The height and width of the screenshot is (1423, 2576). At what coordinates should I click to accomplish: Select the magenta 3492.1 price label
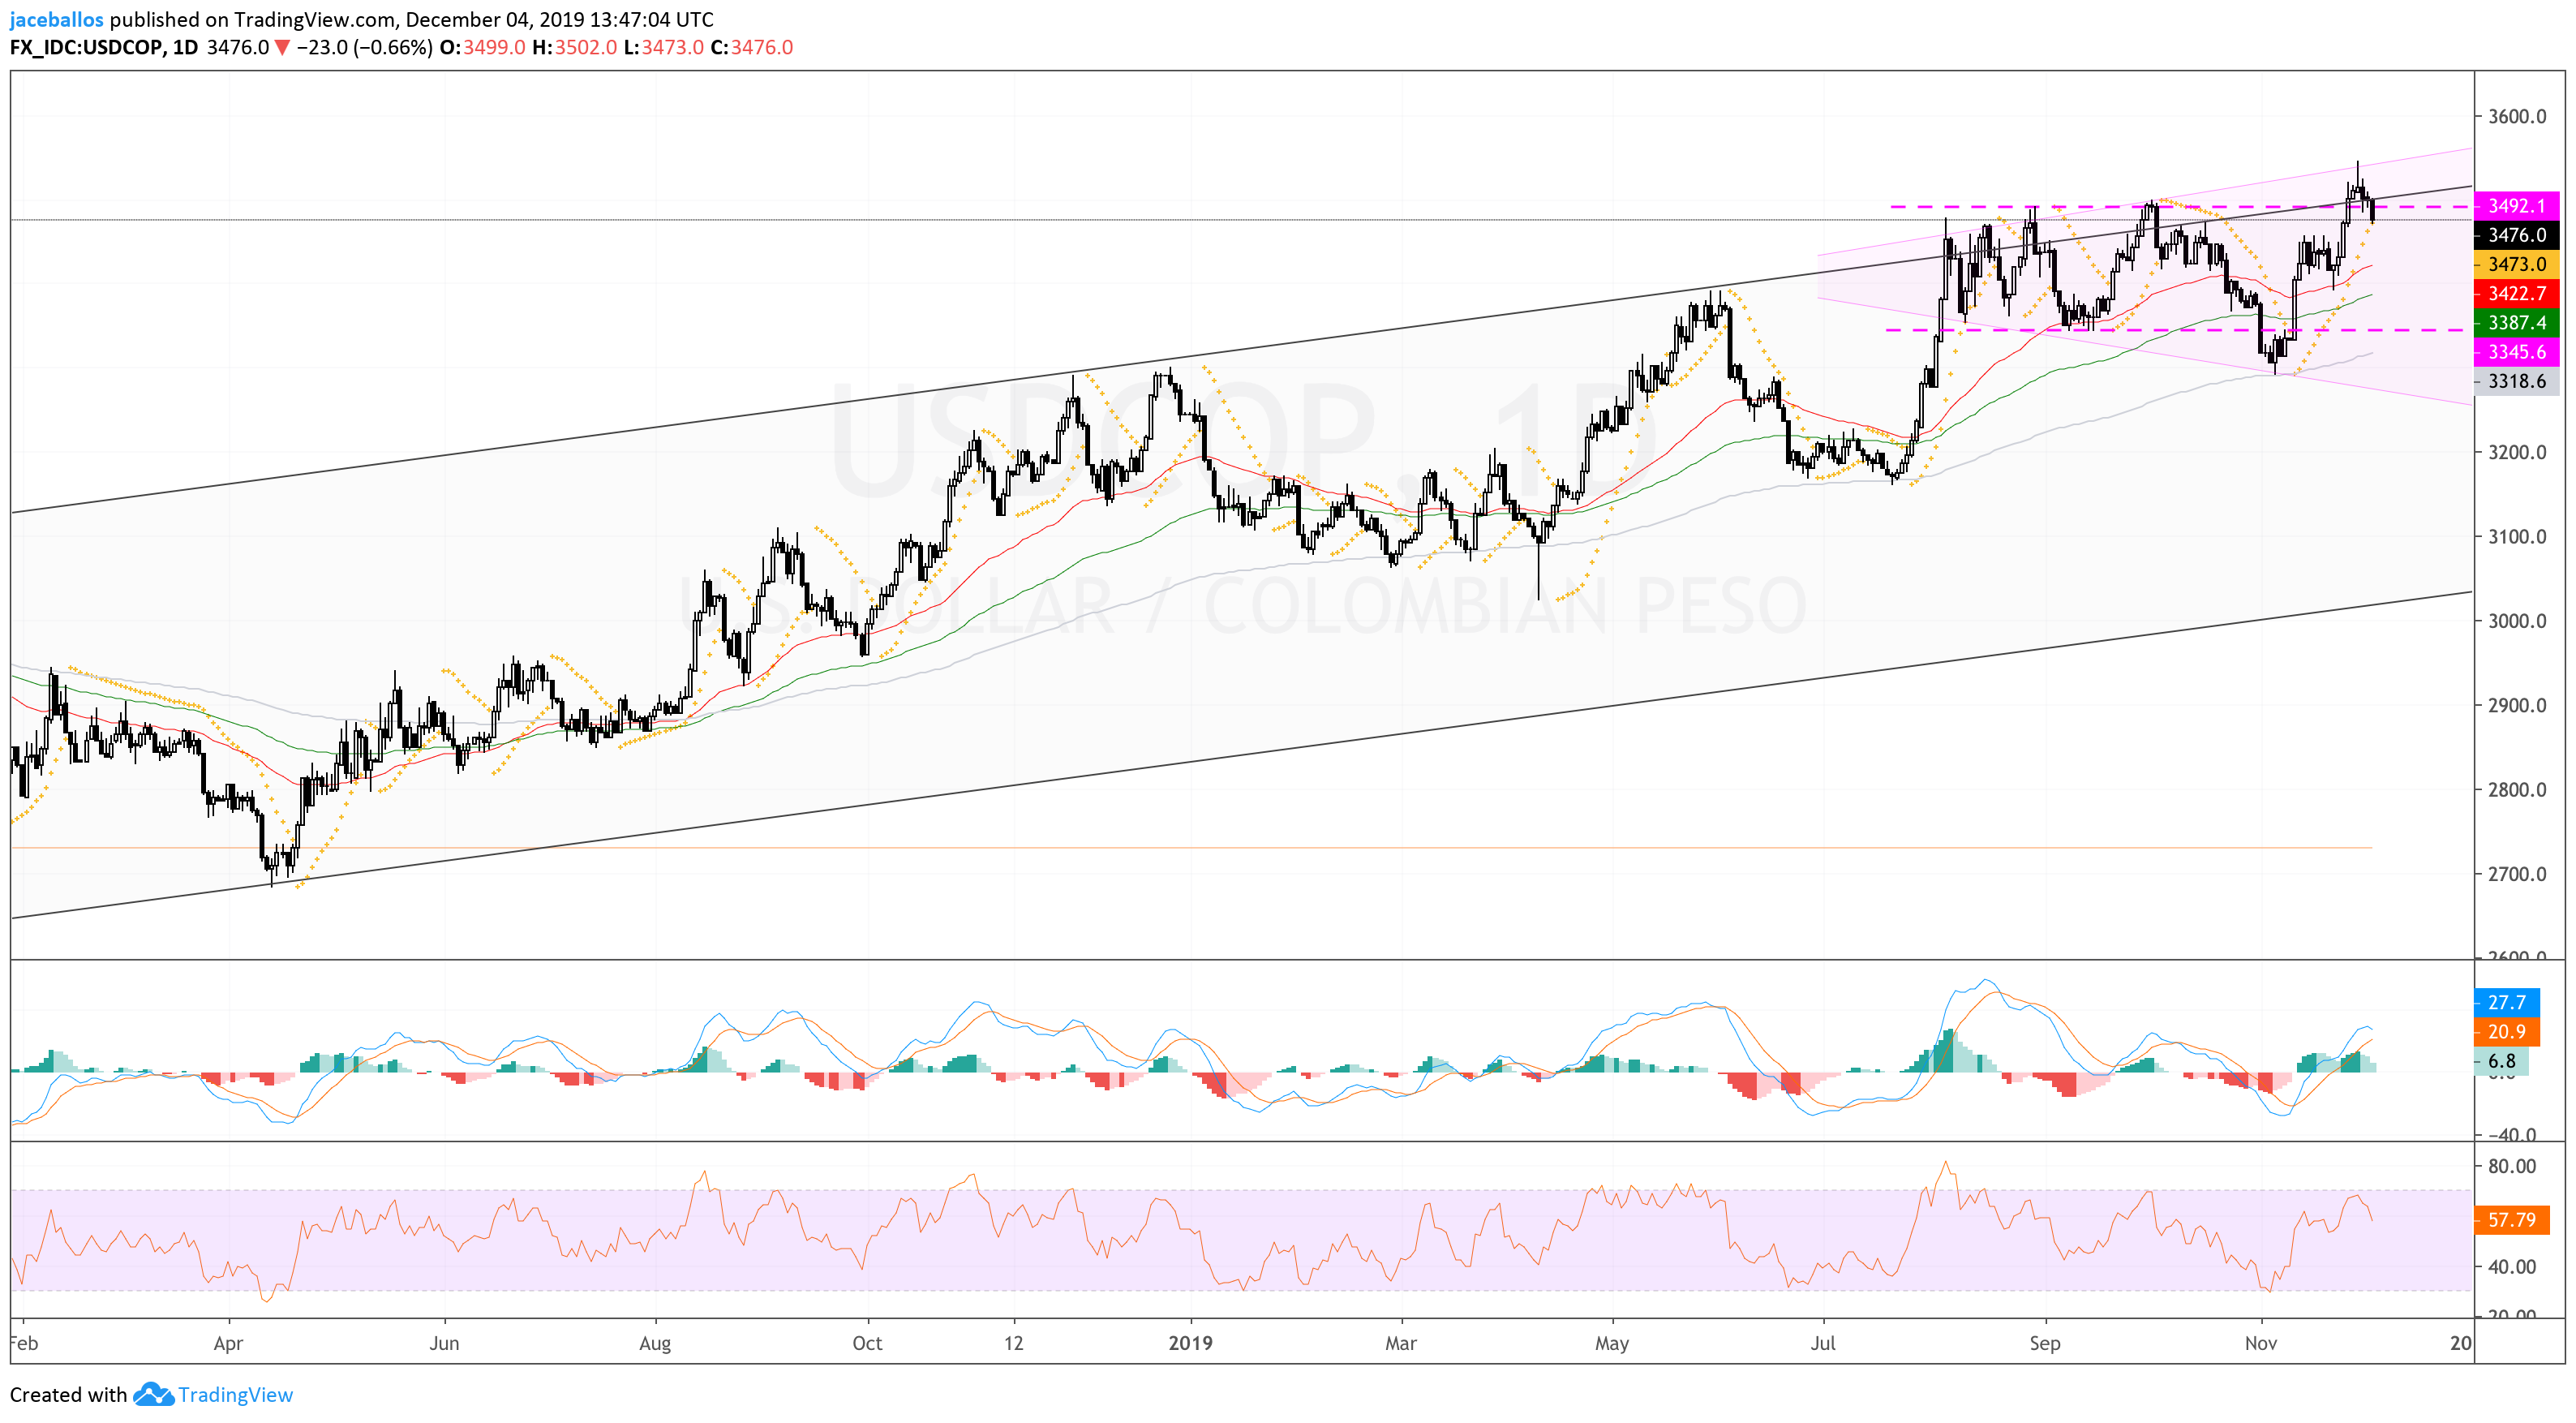point(2516,206)
